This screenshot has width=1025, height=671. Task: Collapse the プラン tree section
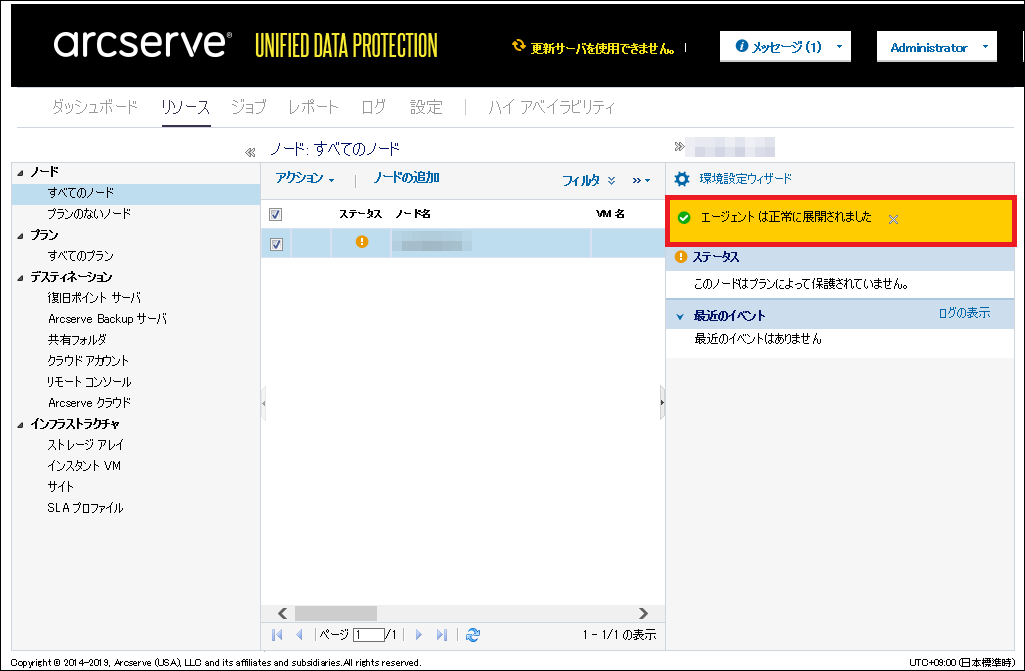click(20, 235)
